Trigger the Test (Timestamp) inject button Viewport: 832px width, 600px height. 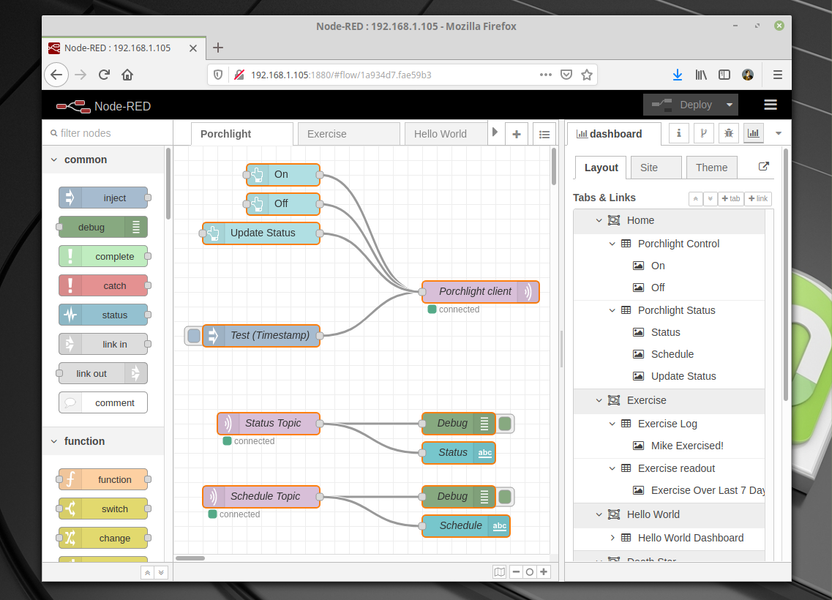click(191, 336)
